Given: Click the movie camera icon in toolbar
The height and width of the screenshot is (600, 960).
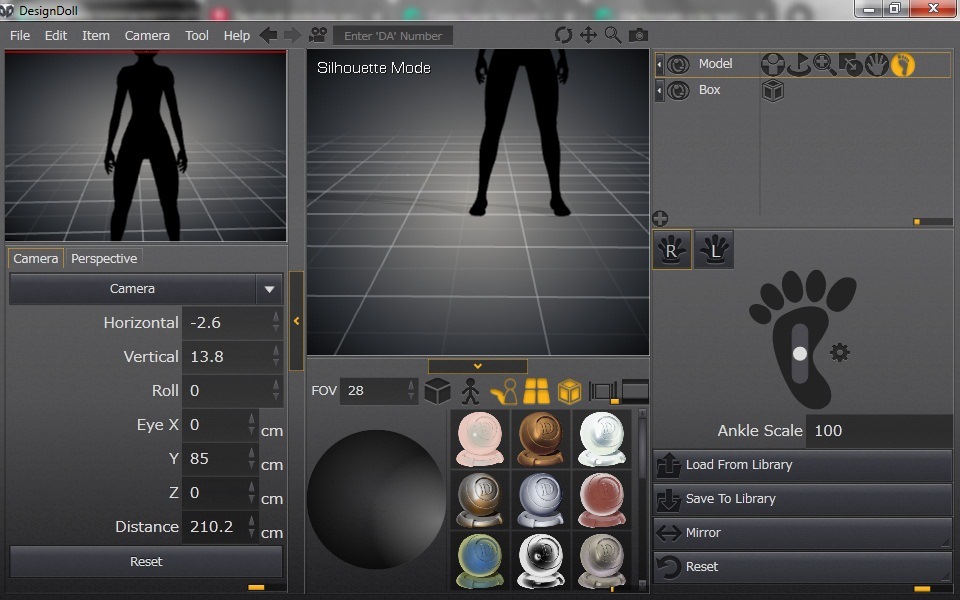Looking at the screenshot, I should pyautogui.click(x=317, y=35).
